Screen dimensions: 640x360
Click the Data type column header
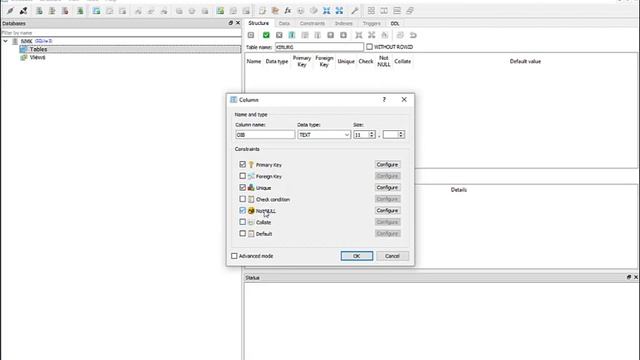pos(277,61)
